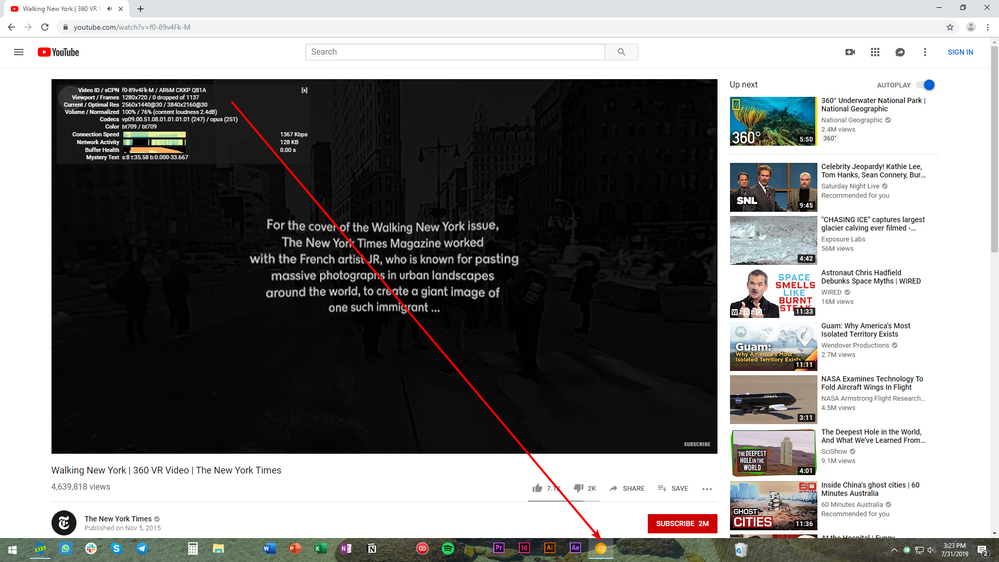
Task: Open Chrome profile avatar icon
Action: click(970, 27)
